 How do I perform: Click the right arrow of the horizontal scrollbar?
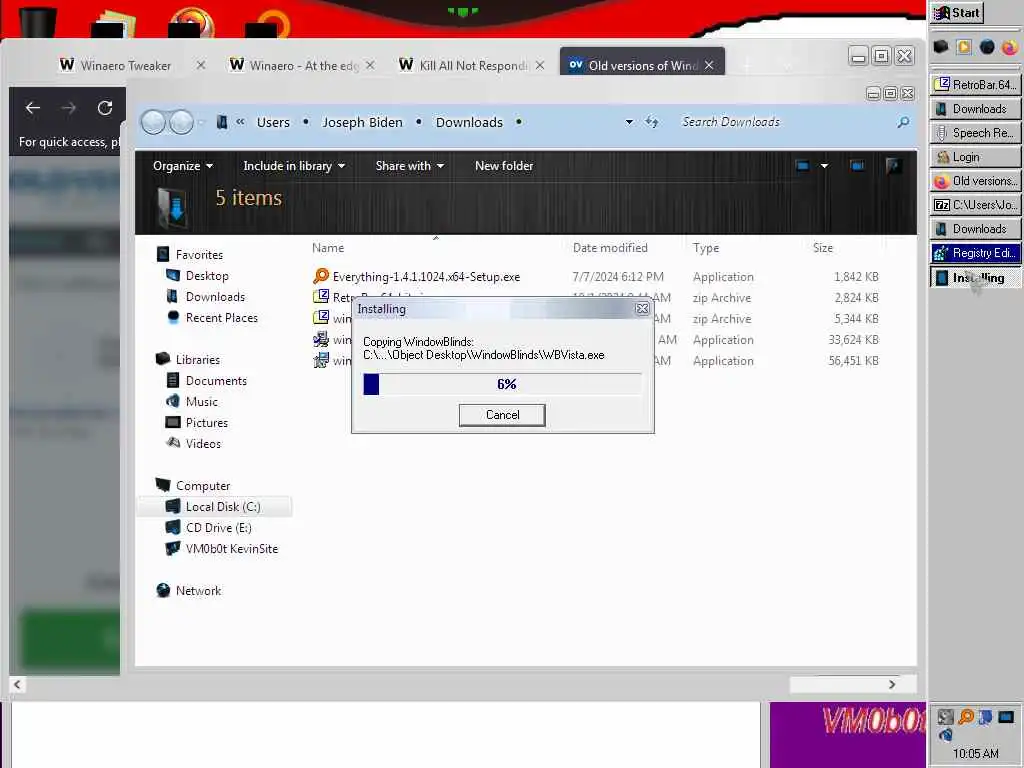[892, 684]
